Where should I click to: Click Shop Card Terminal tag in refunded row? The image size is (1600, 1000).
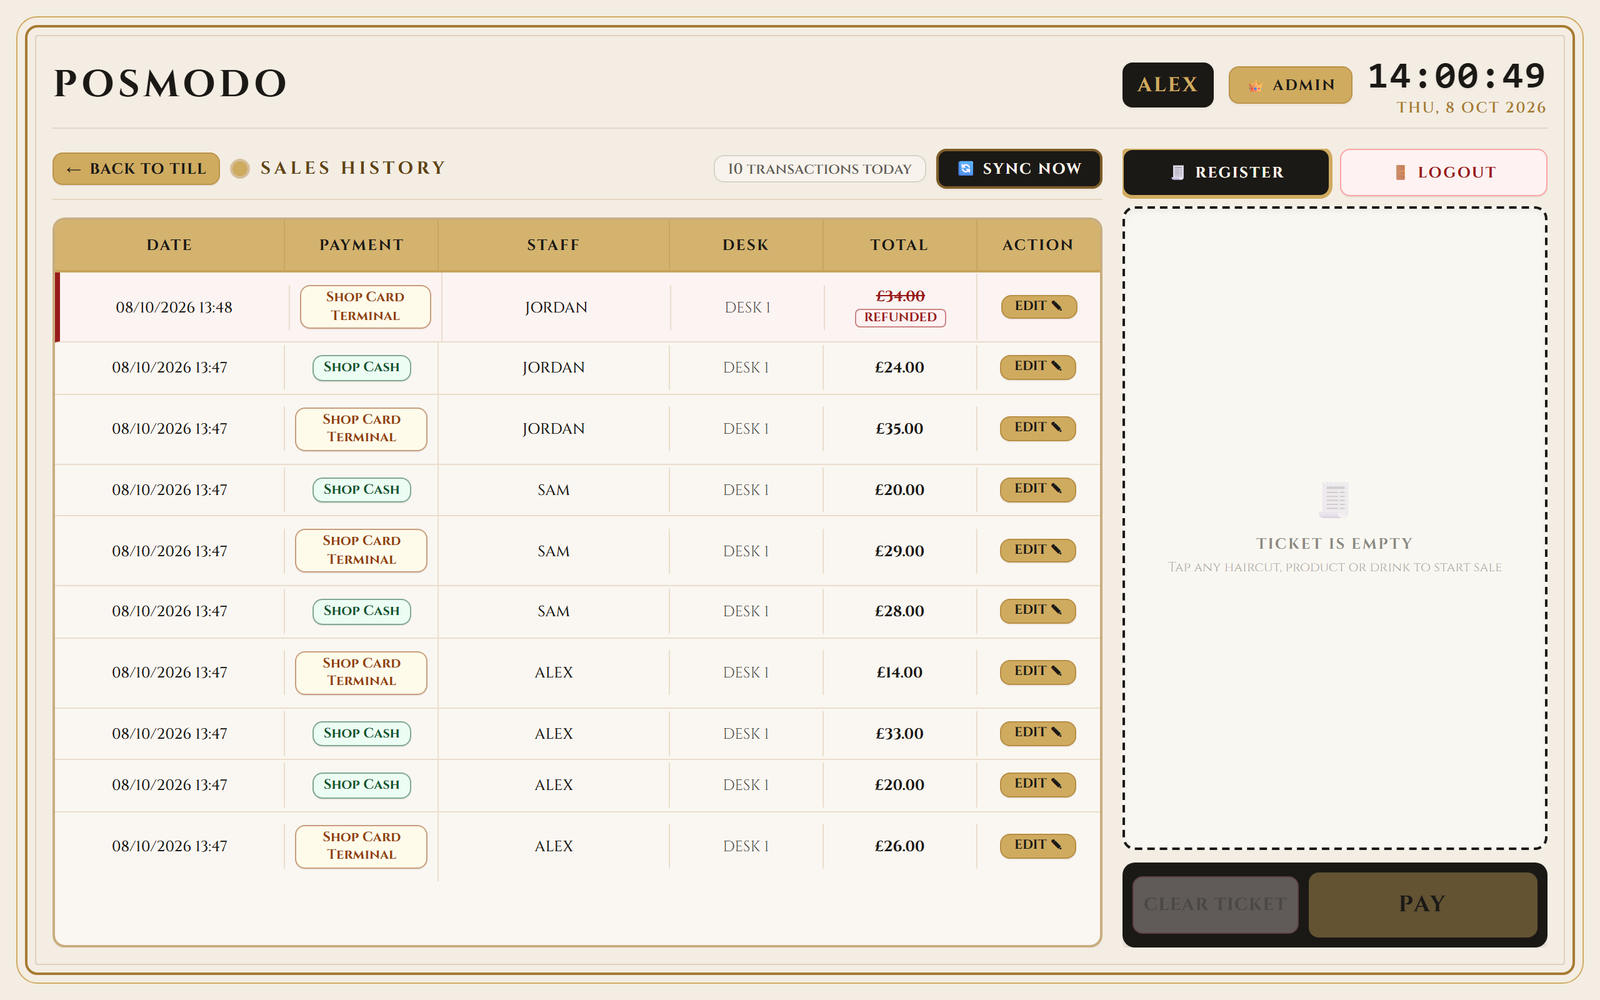pos(365,306)
